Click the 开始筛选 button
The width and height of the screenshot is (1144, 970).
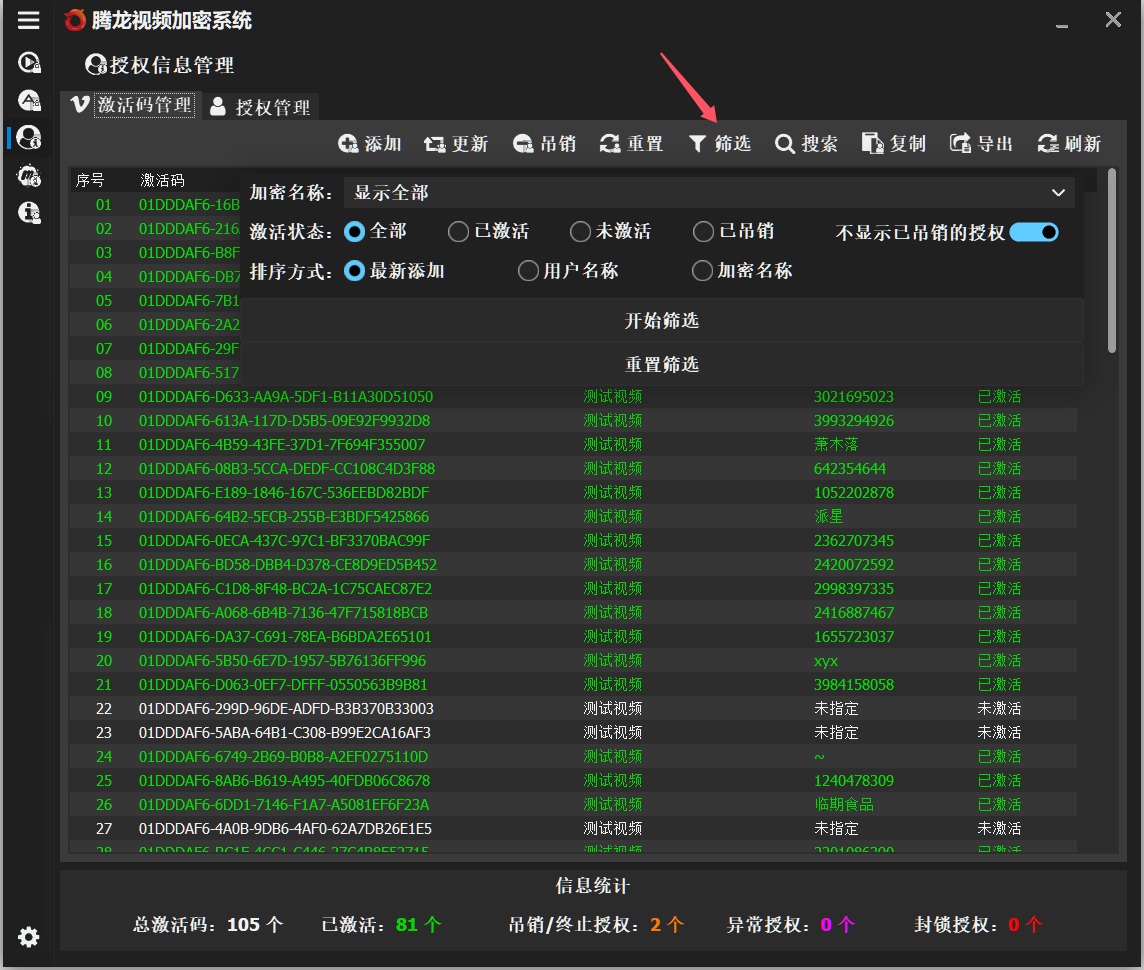(662, 321)
